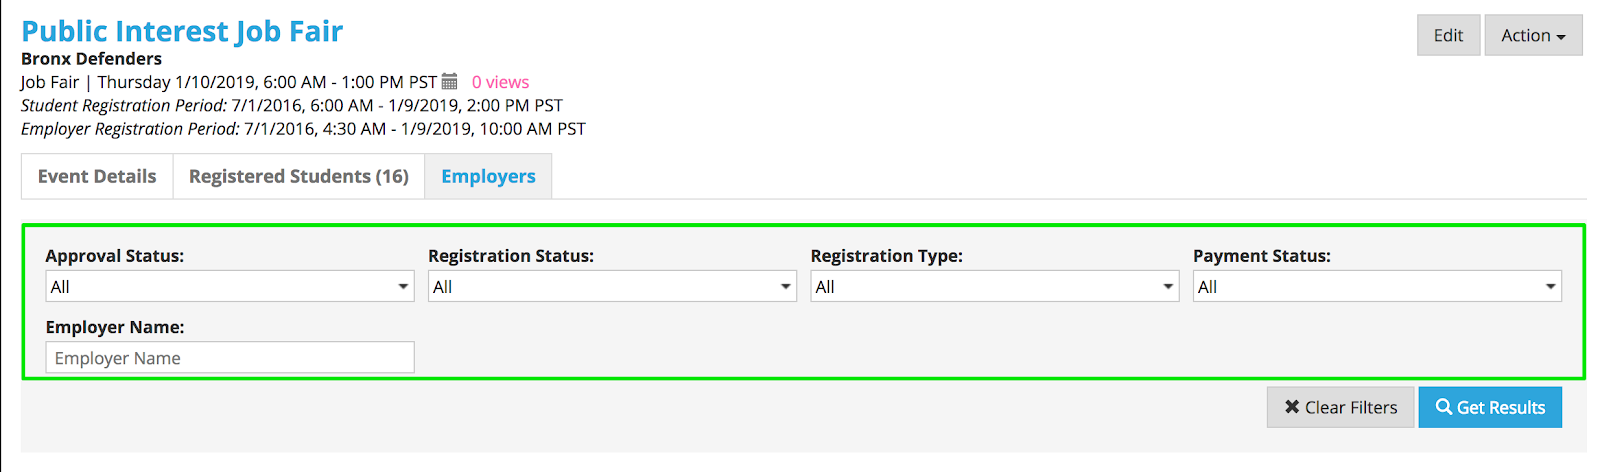Open the Public Interest Job Fair title
1600x472 pixels.
coord(182,31)
